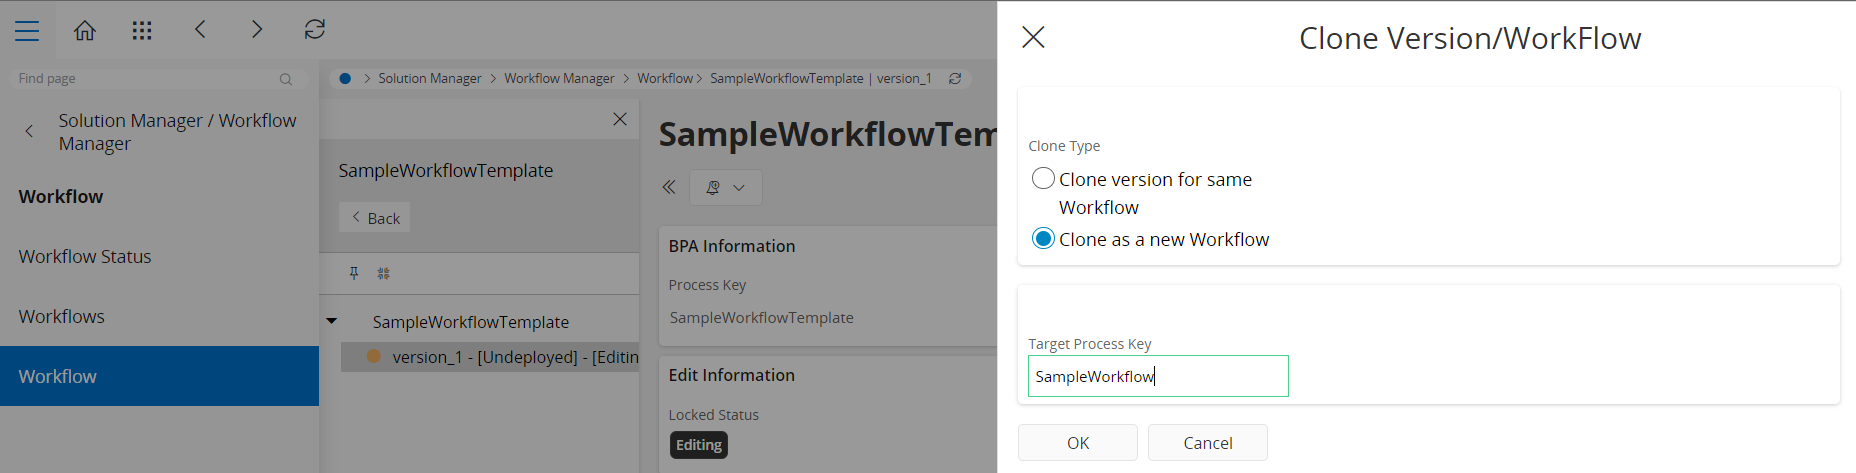This screenshot has width=1856, height=473.
Task: Select the version_1 Undeployed tree item
Action: click(x=500, y=357)
